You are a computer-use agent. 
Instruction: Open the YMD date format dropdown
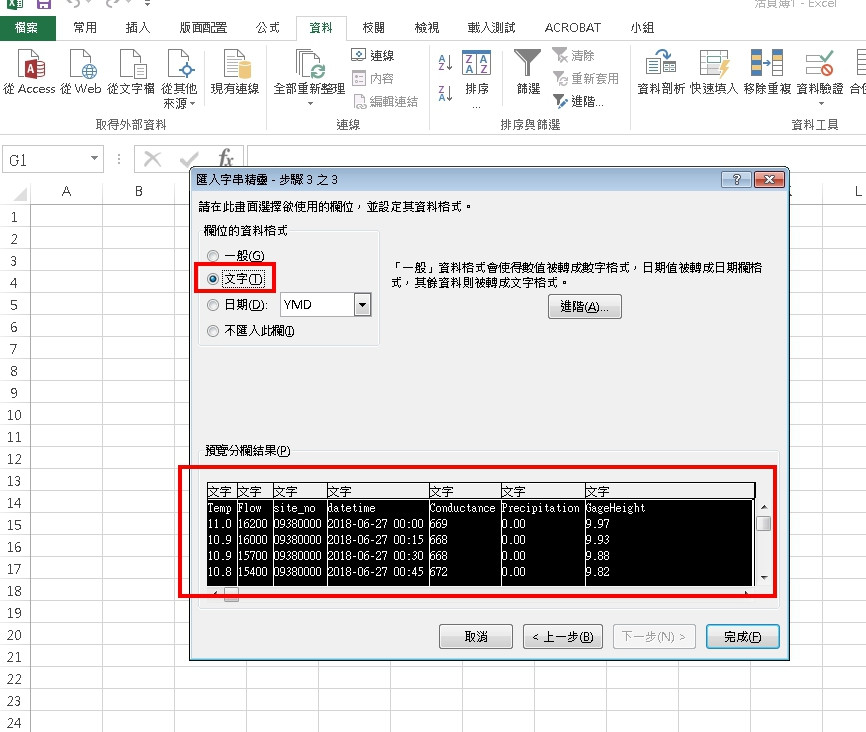pyautogui.click(x=362, y=305)
